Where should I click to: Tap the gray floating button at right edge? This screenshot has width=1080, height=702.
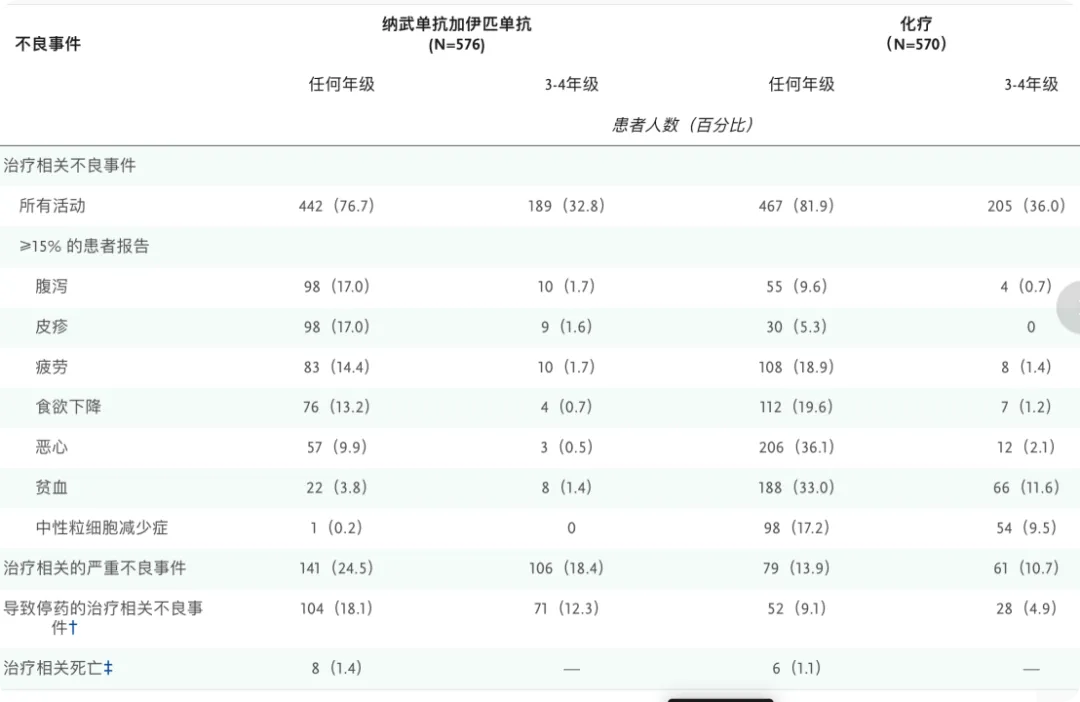[1070, 309]
